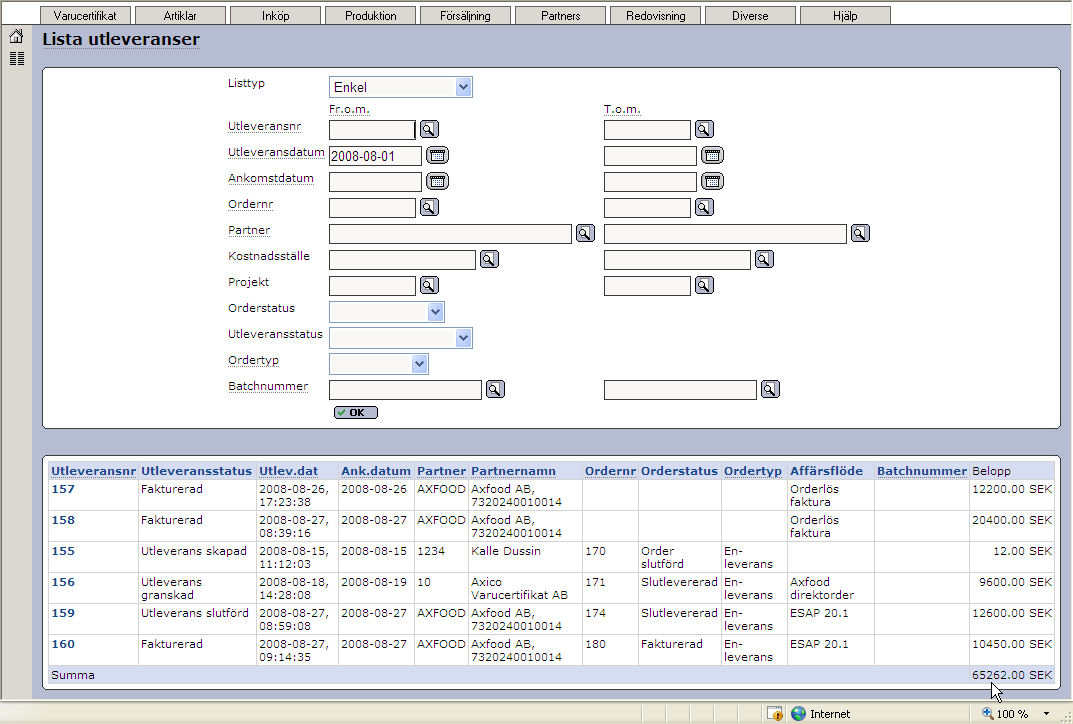
Task: Open lookup for Utleveransnr from field
Action: [x=429, y=129]
